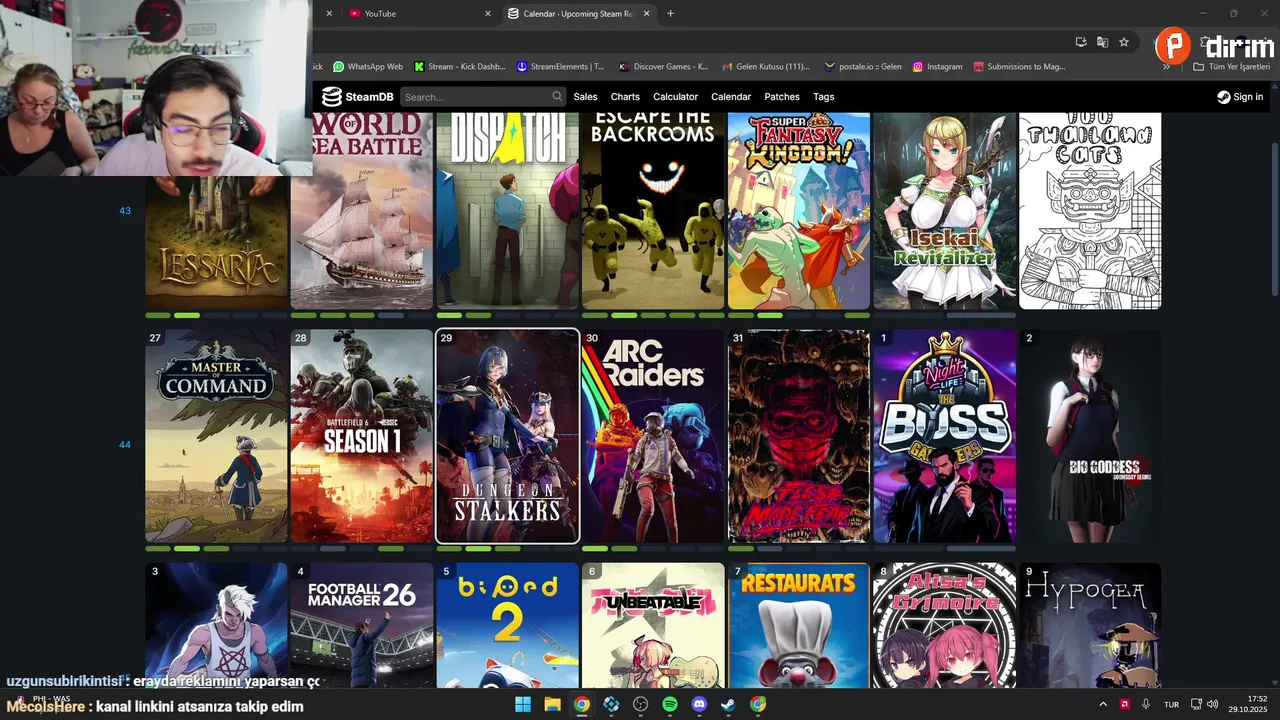This screenshot has height=720, width=1280.
Task: Open Spotify from taskbar
Action: click(x=670, y=704)
